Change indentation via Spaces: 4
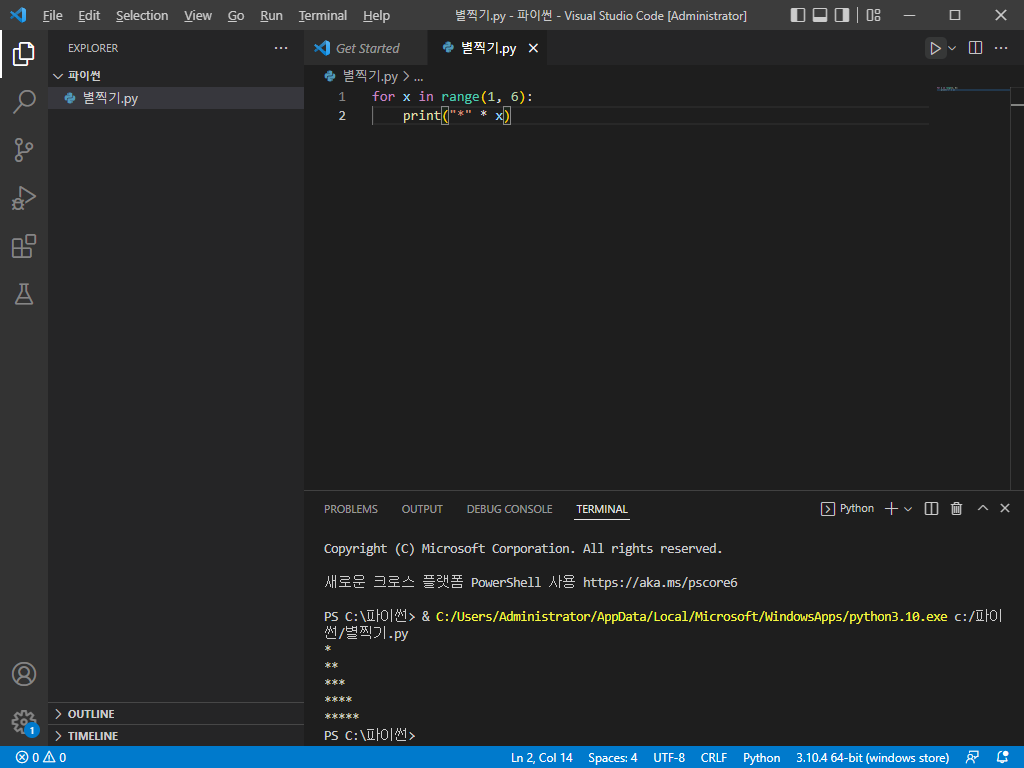Image resolution: width=1024 pixels, height=768 pixels. coord(613,758)
